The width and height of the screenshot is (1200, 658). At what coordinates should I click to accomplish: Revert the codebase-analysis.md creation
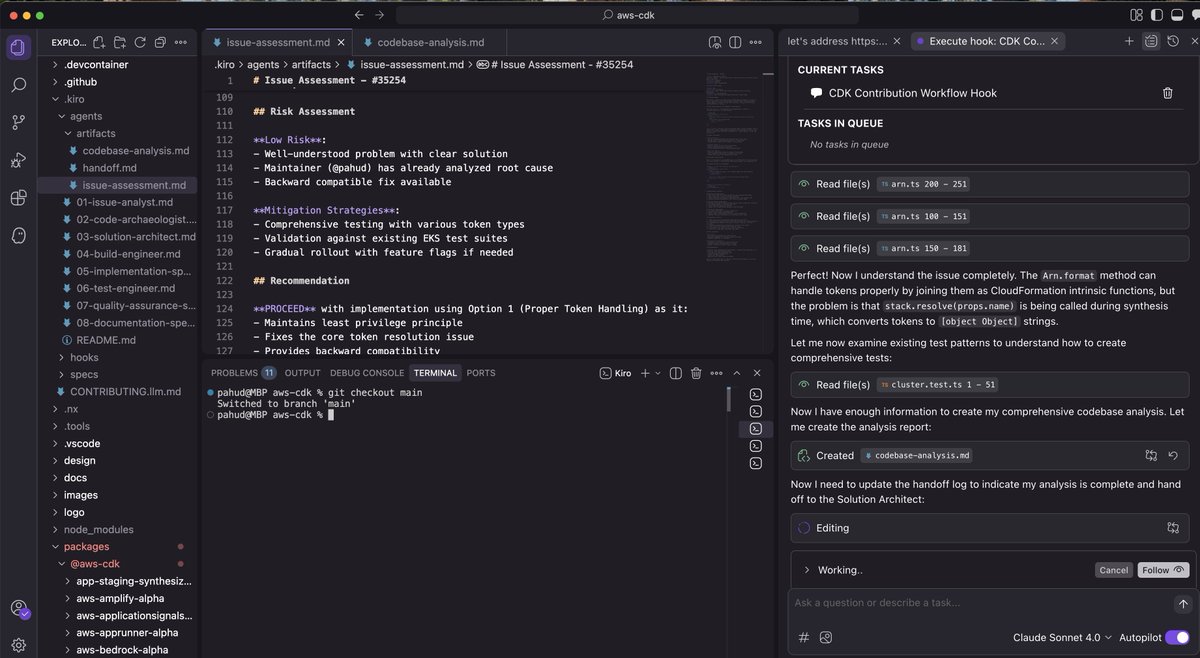(1173, 455)
